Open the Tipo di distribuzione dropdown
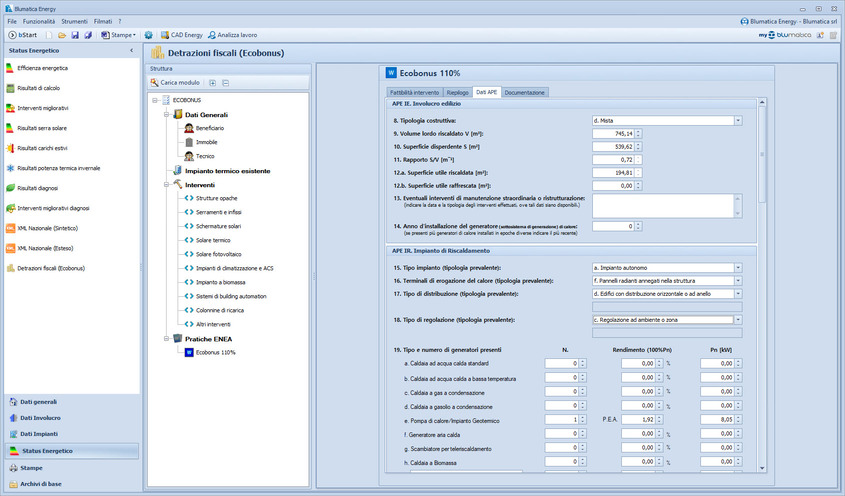845x496 pixels. [738, 294]
